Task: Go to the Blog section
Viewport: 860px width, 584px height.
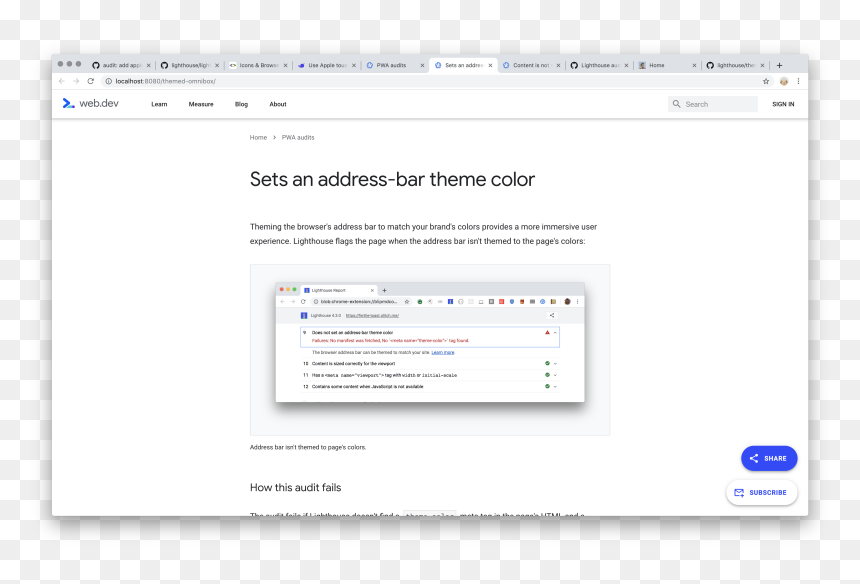Action: point(241,104)
